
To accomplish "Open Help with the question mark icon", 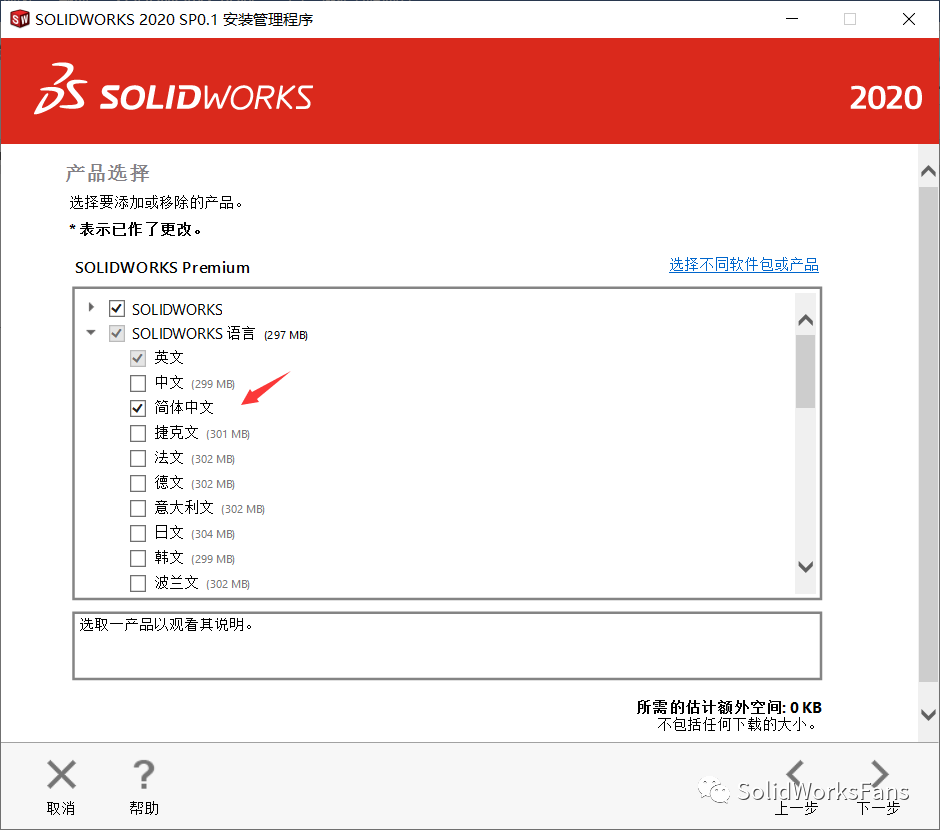I will pos(144,774).
